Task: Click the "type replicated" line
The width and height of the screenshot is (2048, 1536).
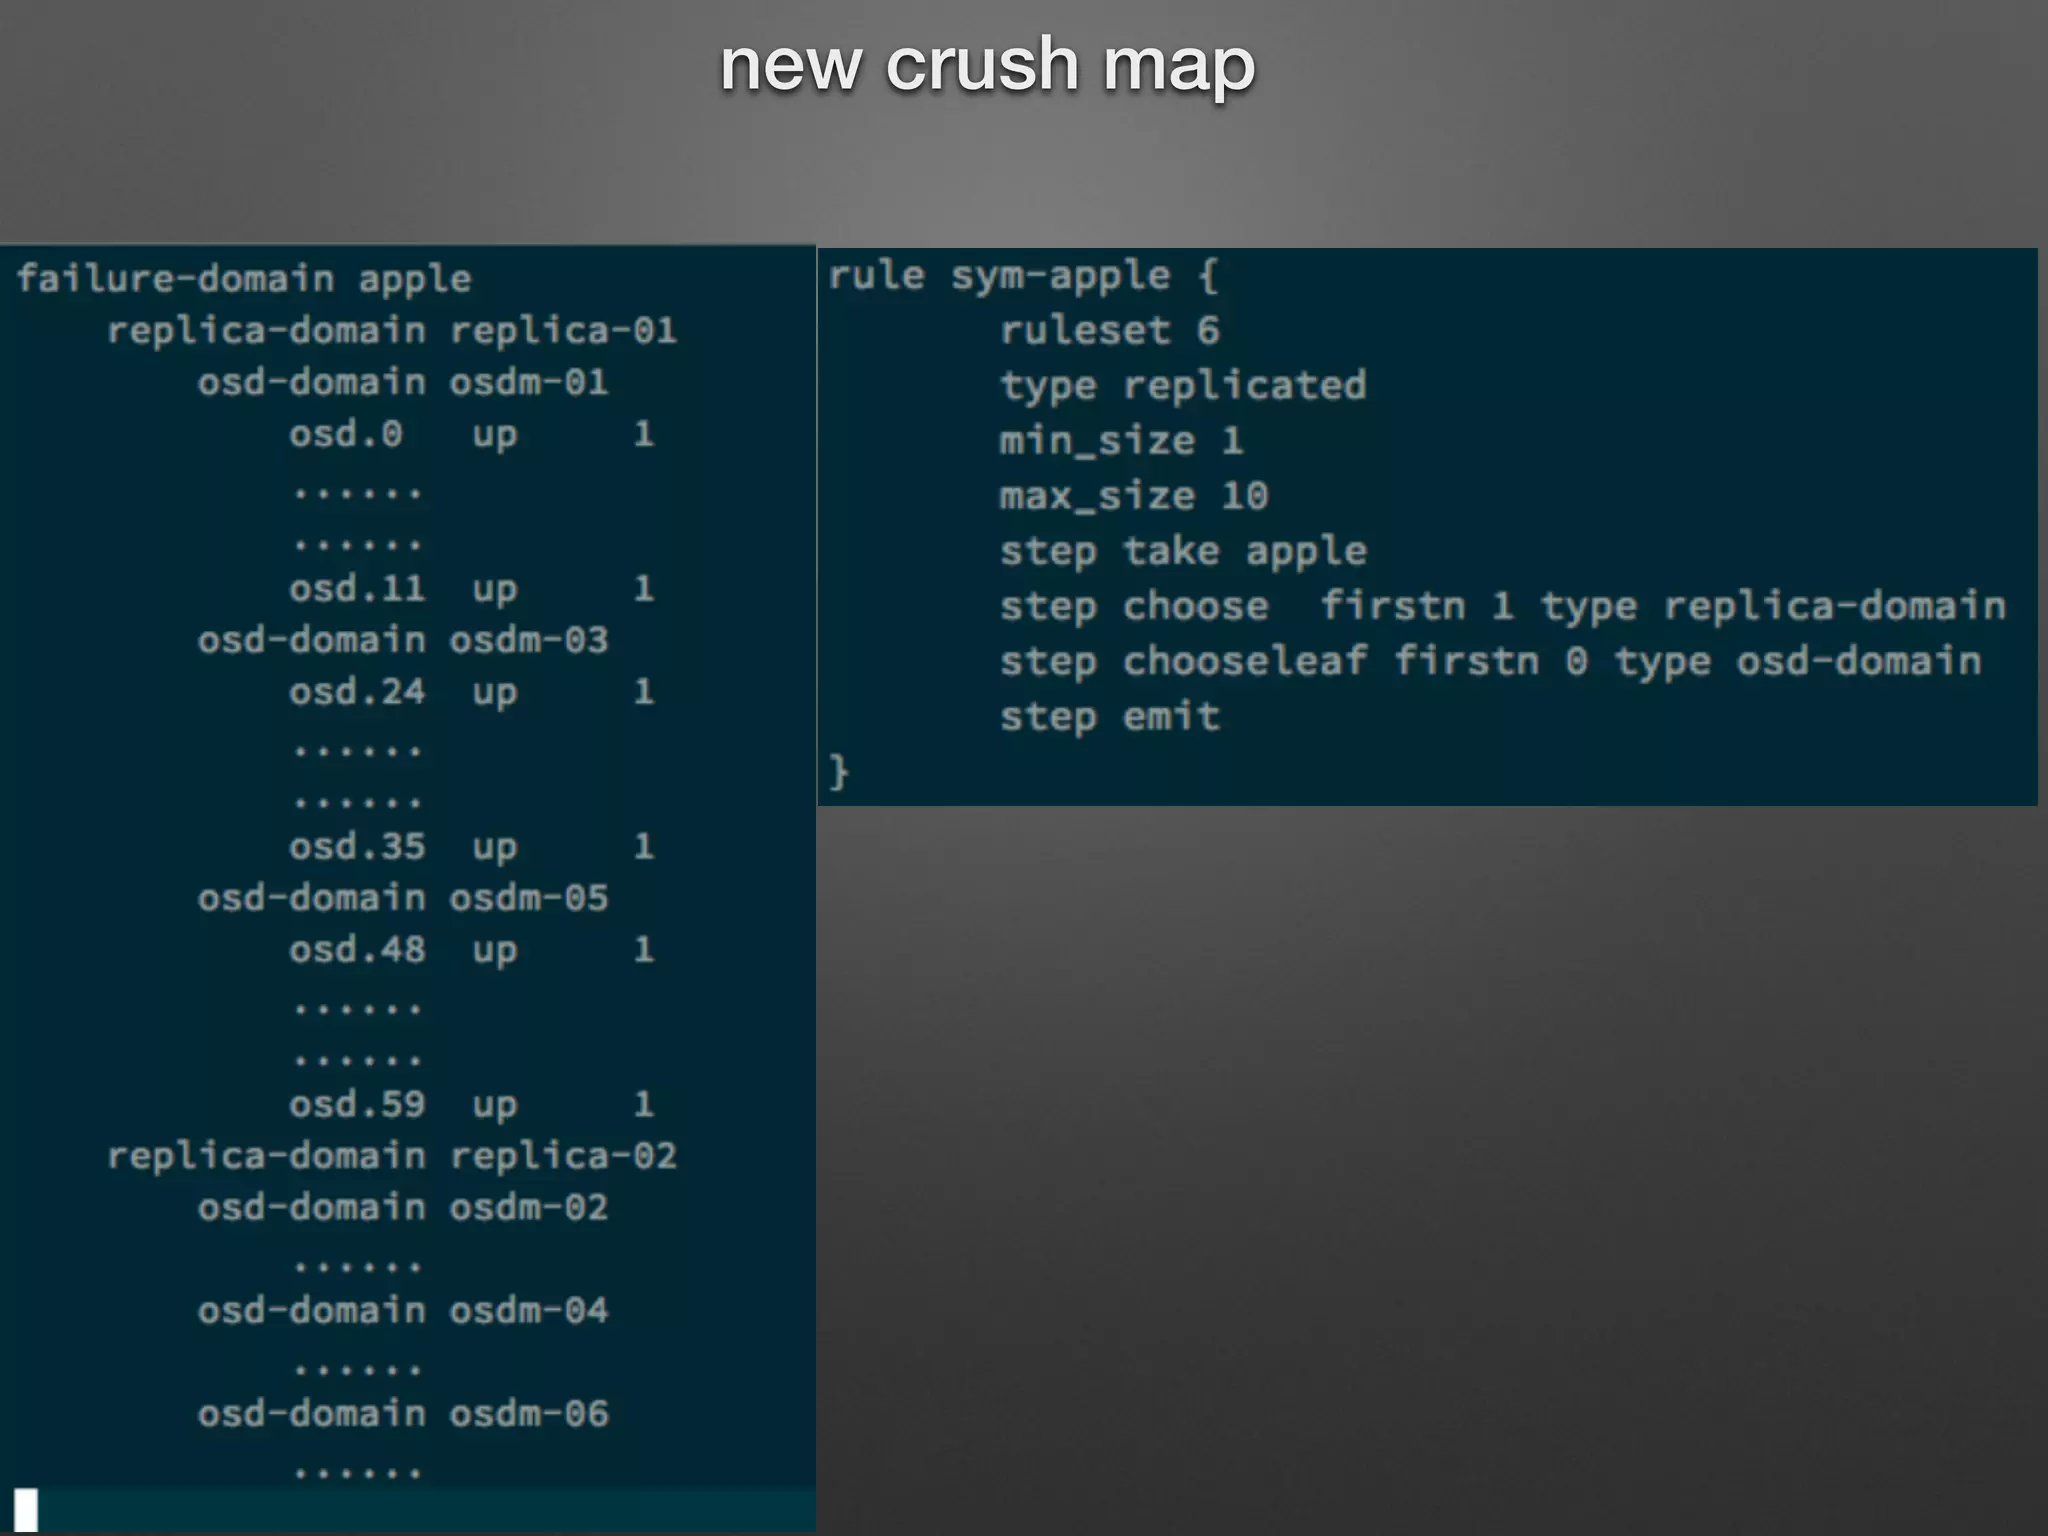Action: [x=1183, y=387]
